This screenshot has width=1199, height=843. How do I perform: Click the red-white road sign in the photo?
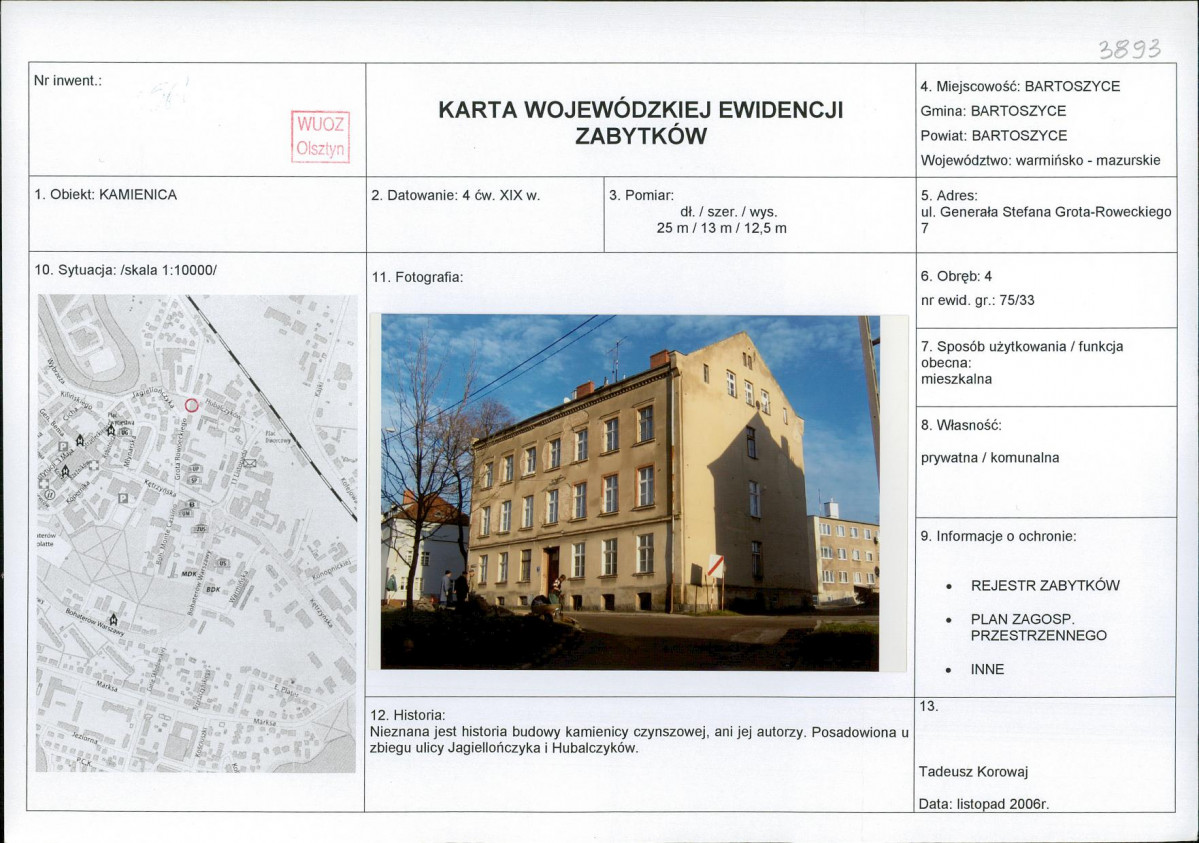715,566
